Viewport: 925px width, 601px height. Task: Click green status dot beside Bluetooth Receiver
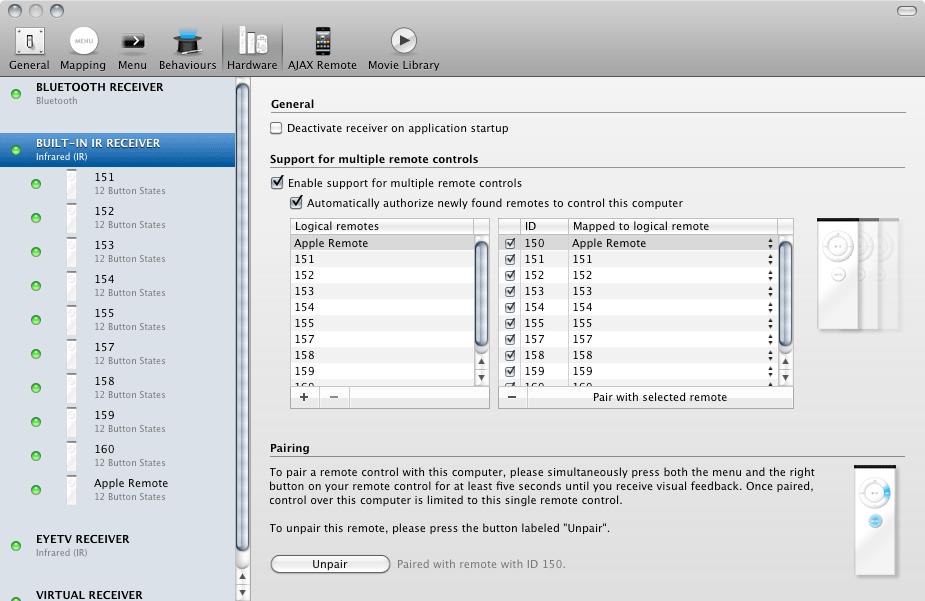pyautogui.click(x=16, y=94)
